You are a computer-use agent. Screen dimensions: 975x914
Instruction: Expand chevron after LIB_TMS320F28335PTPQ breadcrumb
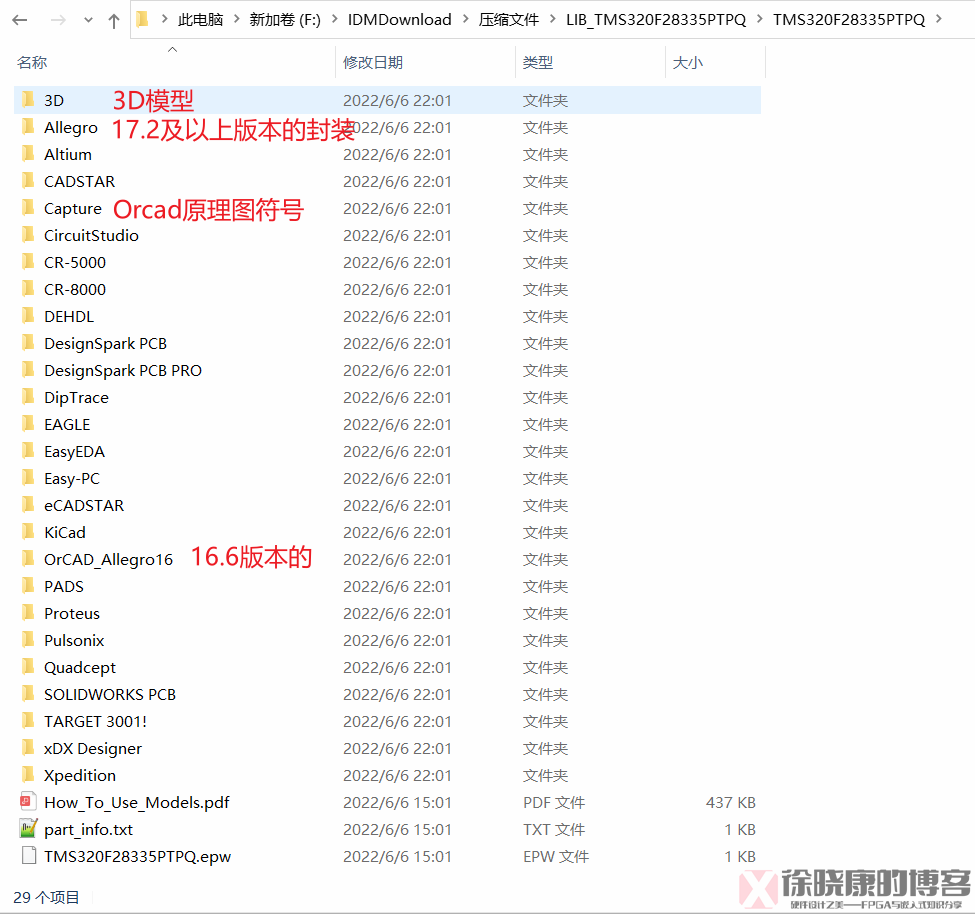coord(759,19)
